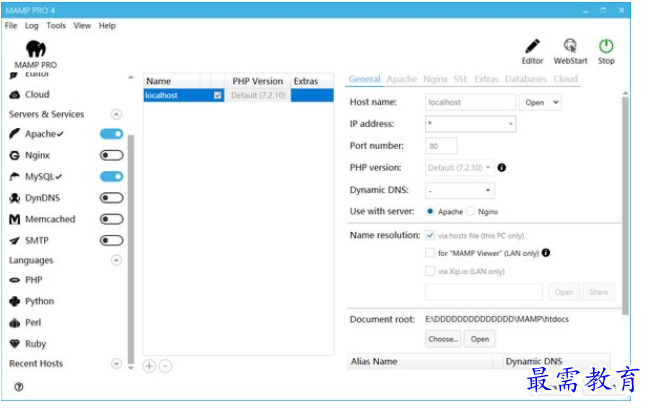The height and width of the screenshot is (411, 648).
Task: Click the help question mark icon
Action: (19, 387)
